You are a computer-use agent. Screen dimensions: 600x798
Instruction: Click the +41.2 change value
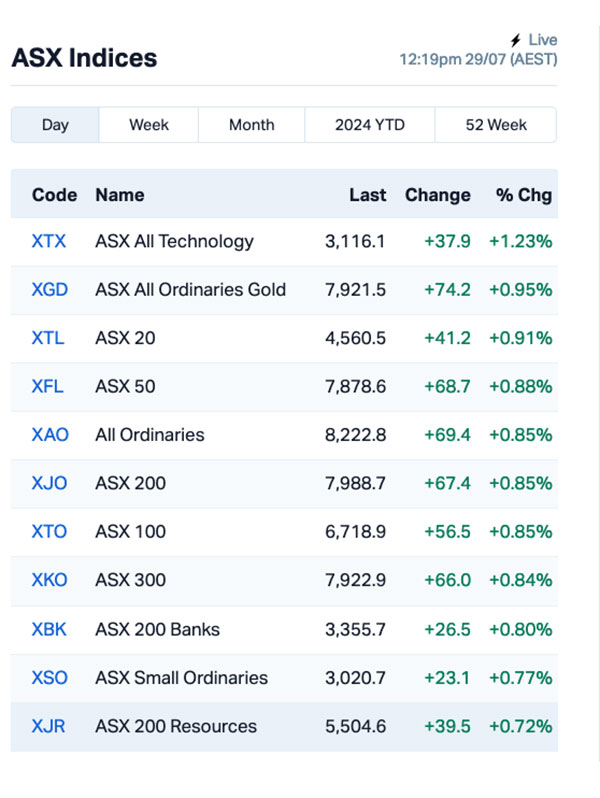click(447, 338)
